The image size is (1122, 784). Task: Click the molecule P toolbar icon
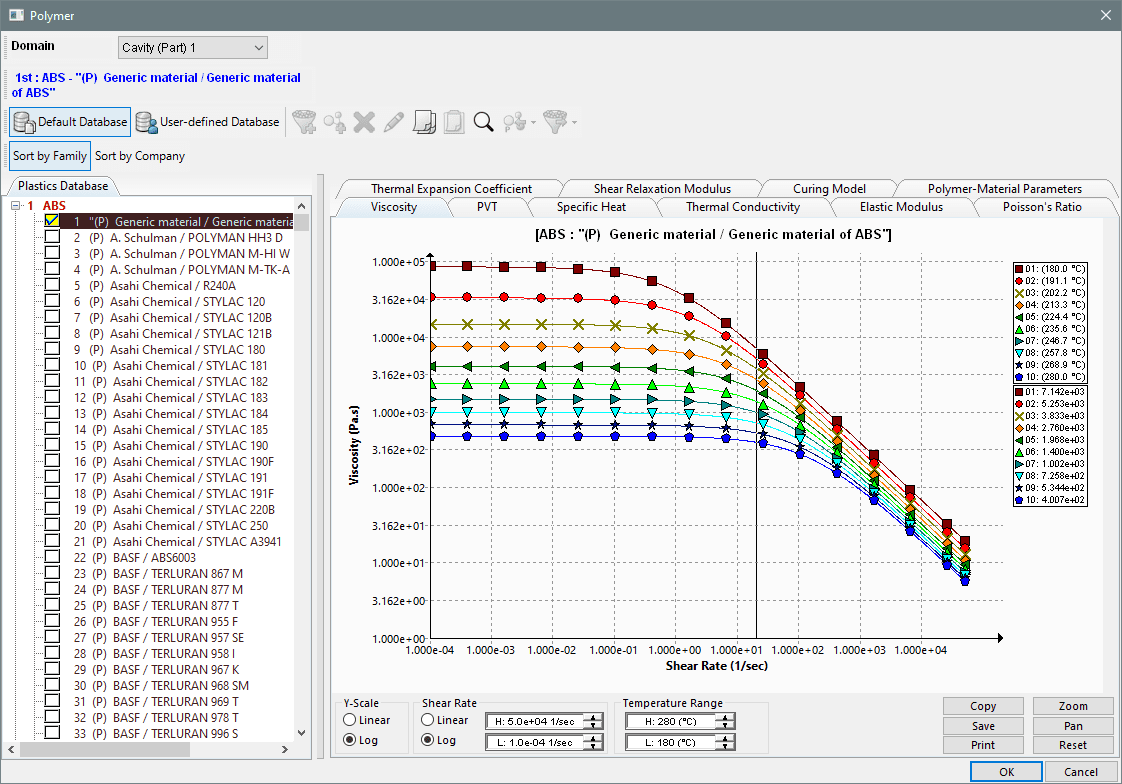(x=514, y=122)
